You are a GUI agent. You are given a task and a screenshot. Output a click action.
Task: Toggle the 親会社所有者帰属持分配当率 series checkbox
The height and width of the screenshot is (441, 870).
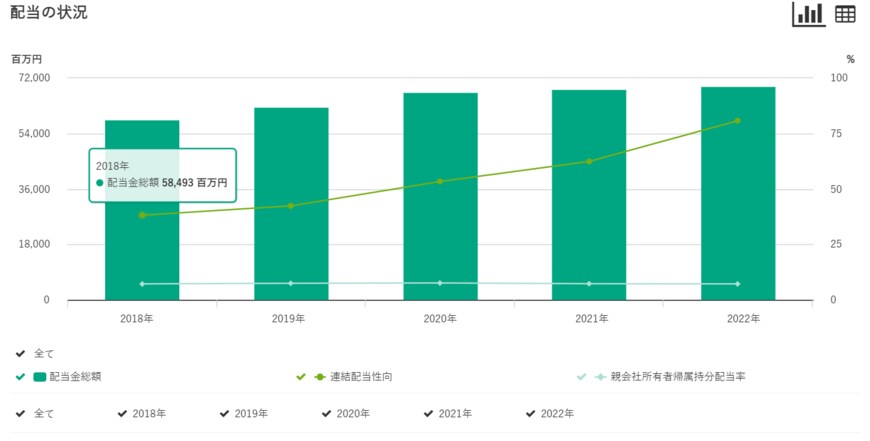[x=582, y=377]
